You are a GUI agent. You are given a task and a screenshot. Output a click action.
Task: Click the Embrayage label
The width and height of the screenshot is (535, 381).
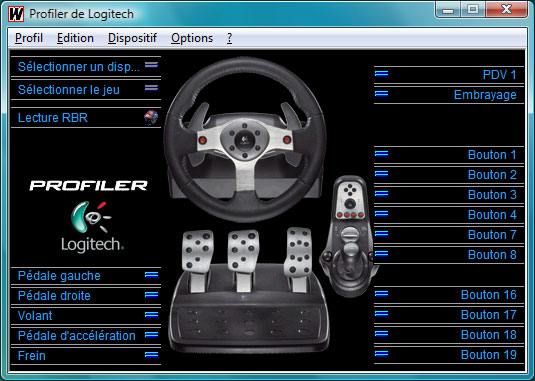pos(485,95)
